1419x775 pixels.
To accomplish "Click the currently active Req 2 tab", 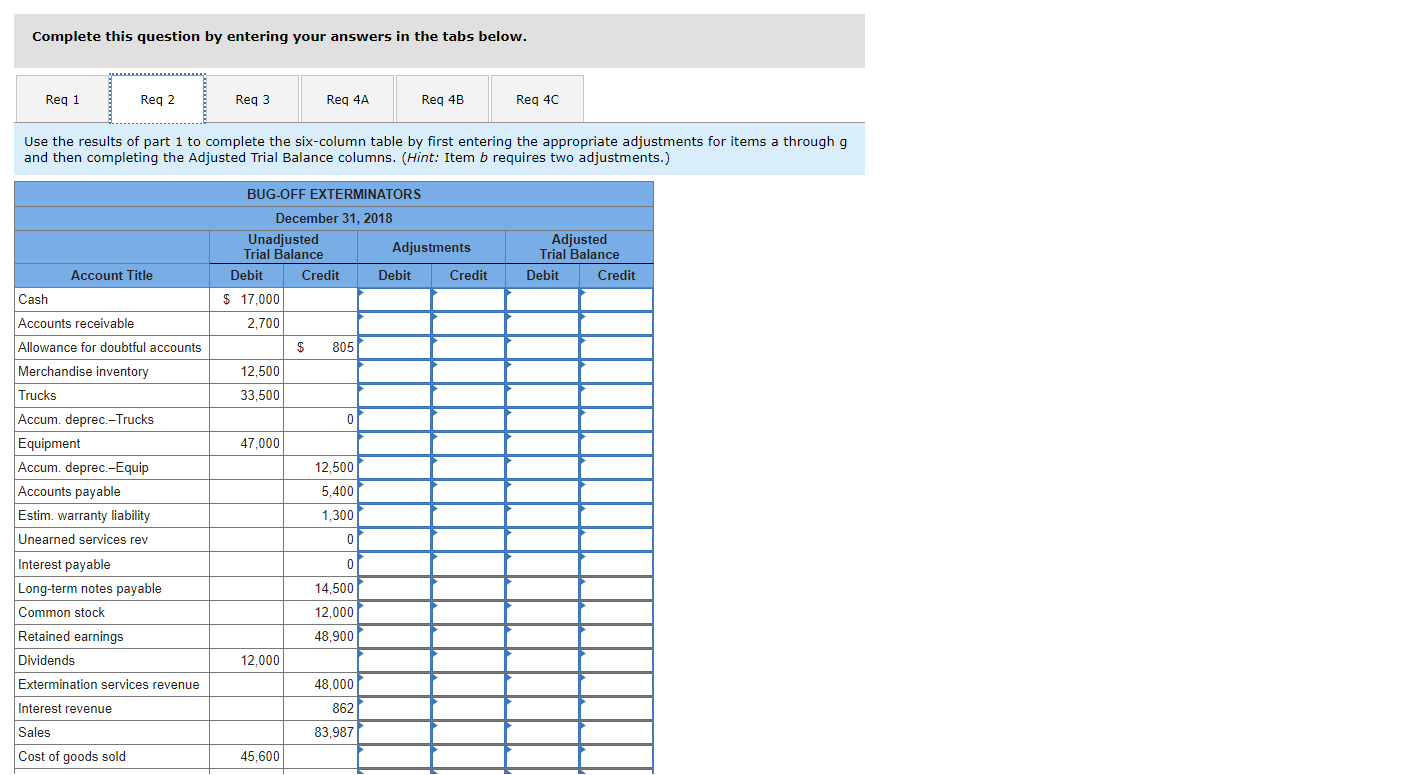I will pos(157,99).
